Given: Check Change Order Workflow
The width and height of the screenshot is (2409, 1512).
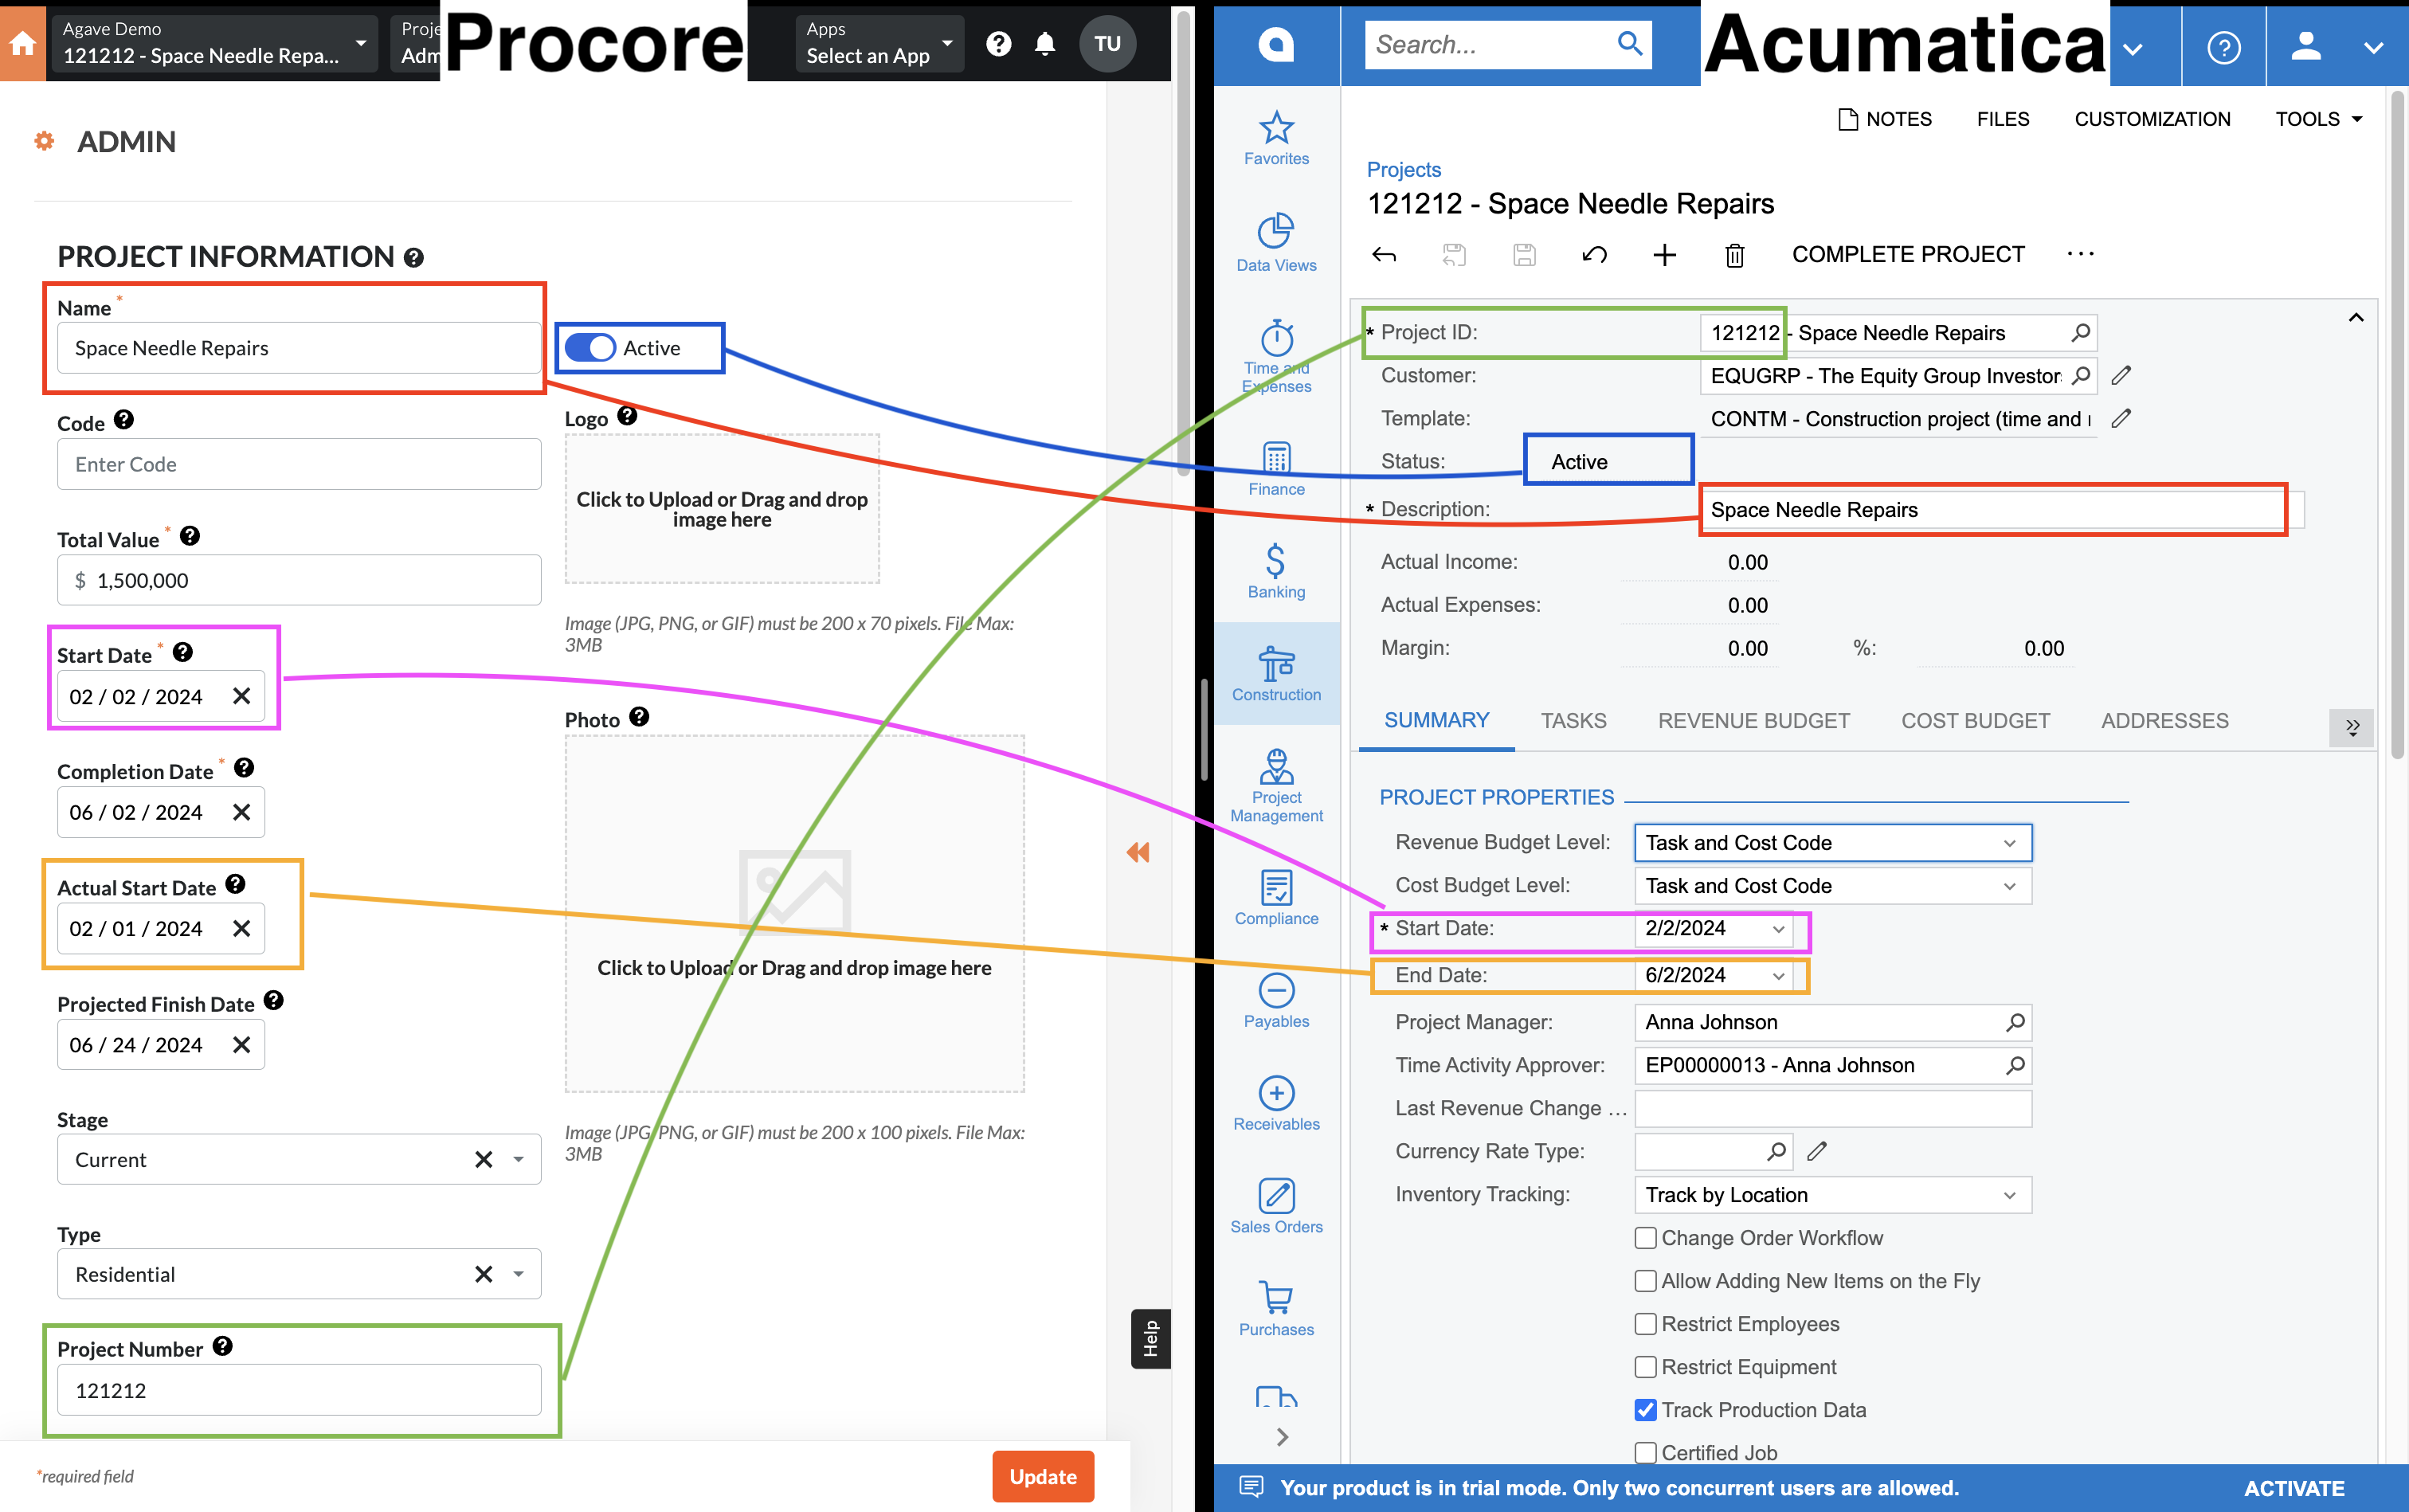Looking at the screenshot, I should (x=1645, y=1238).
